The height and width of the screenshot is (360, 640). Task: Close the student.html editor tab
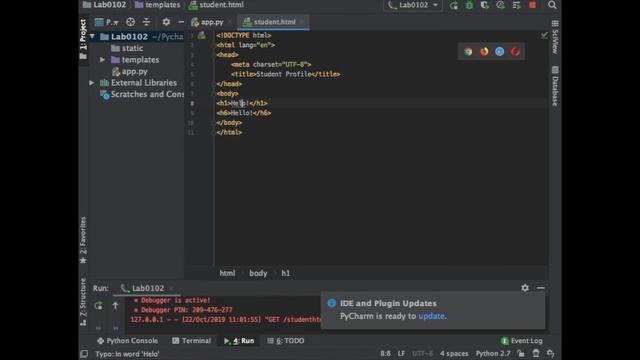[x=302, y=22]
